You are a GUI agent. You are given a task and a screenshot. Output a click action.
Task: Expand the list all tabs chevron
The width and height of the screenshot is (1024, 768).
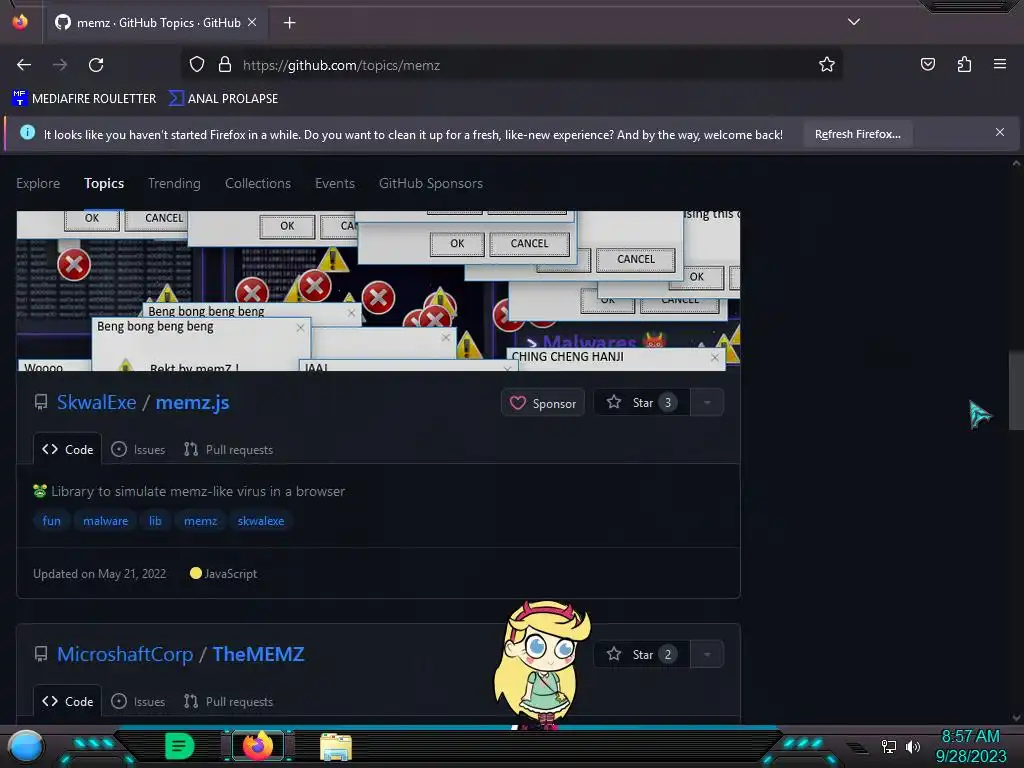coord(854,22)
